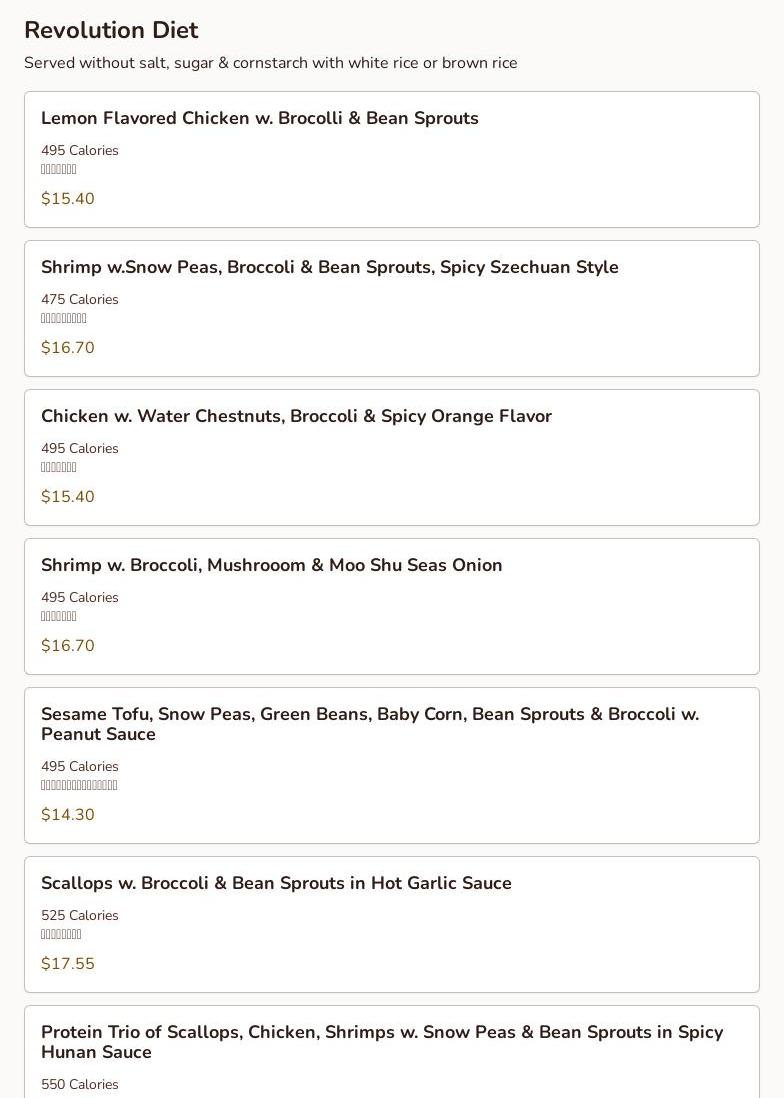Click the 525 Calories label on Scallops
This screenshot has height=1098, width=784.
pos(80,916)
